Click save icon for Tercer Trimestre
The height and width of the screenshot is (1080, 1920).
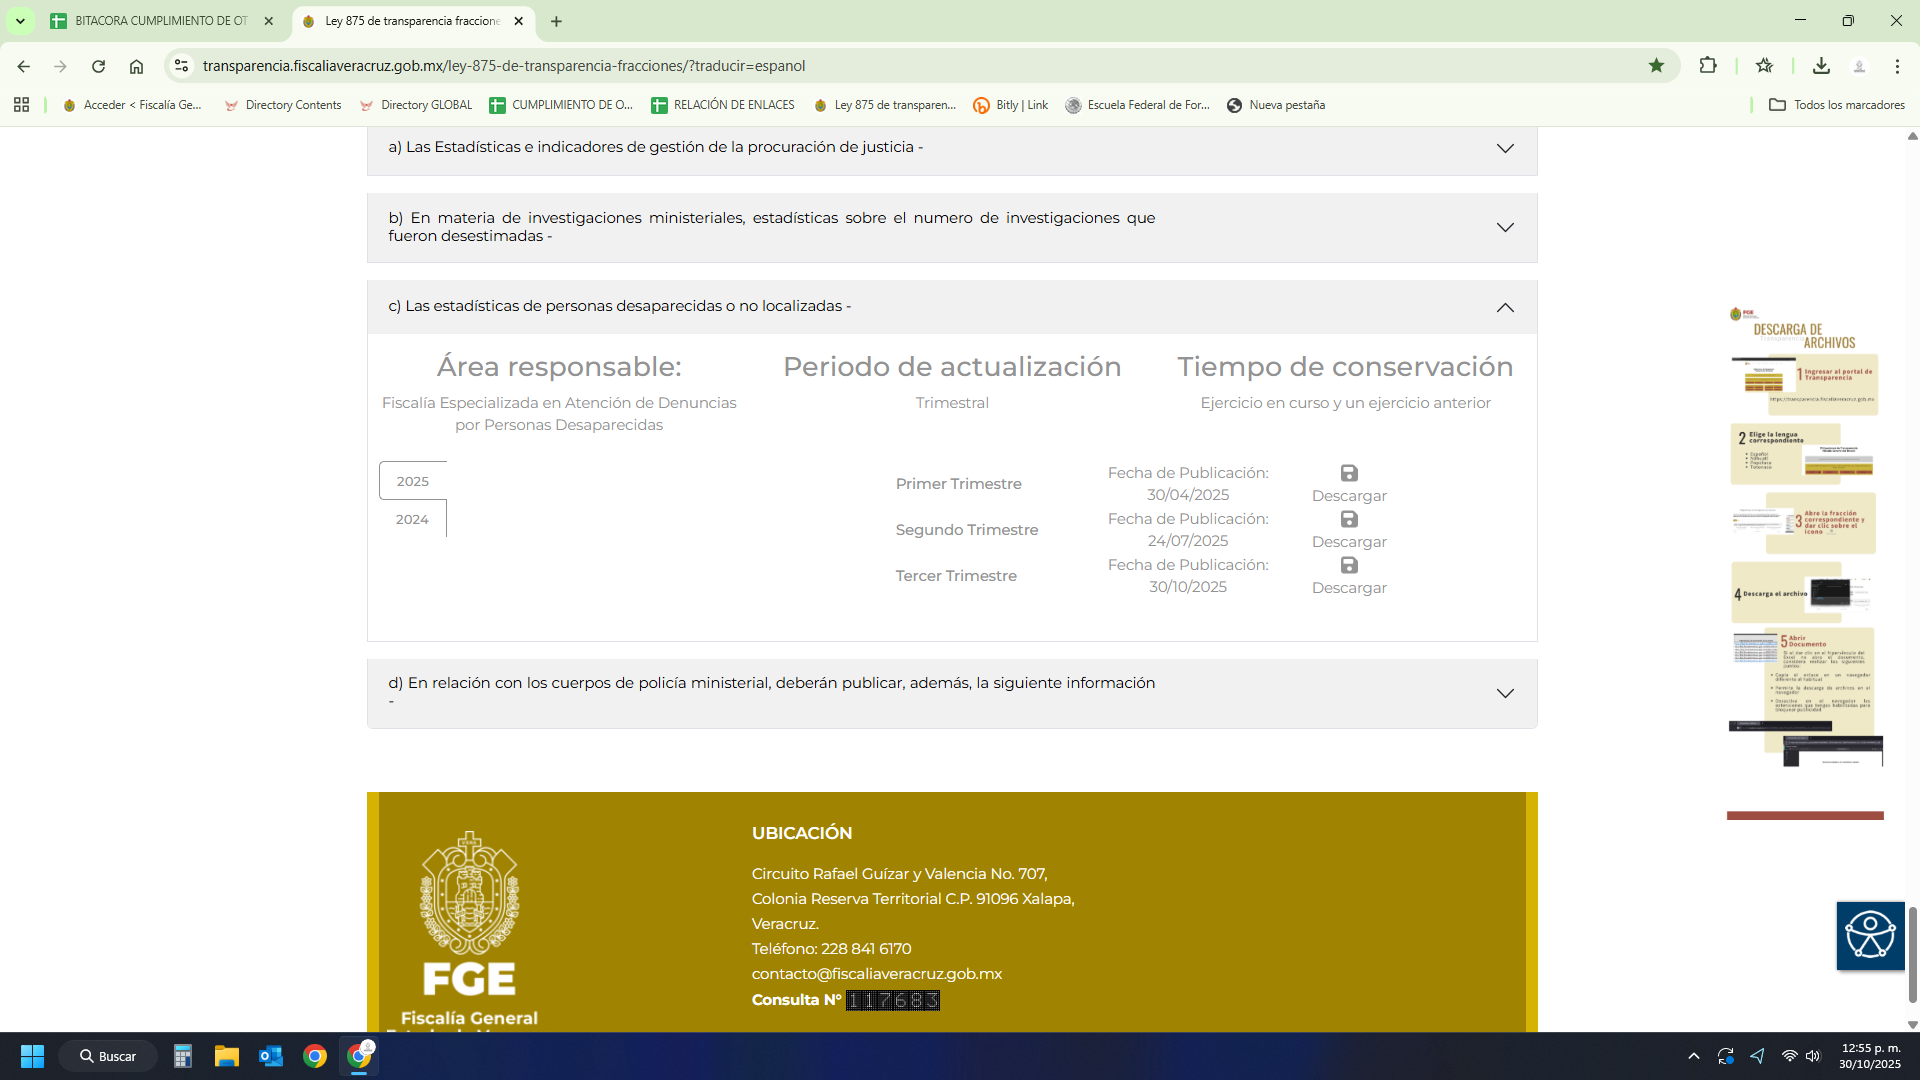point(1349,565)
